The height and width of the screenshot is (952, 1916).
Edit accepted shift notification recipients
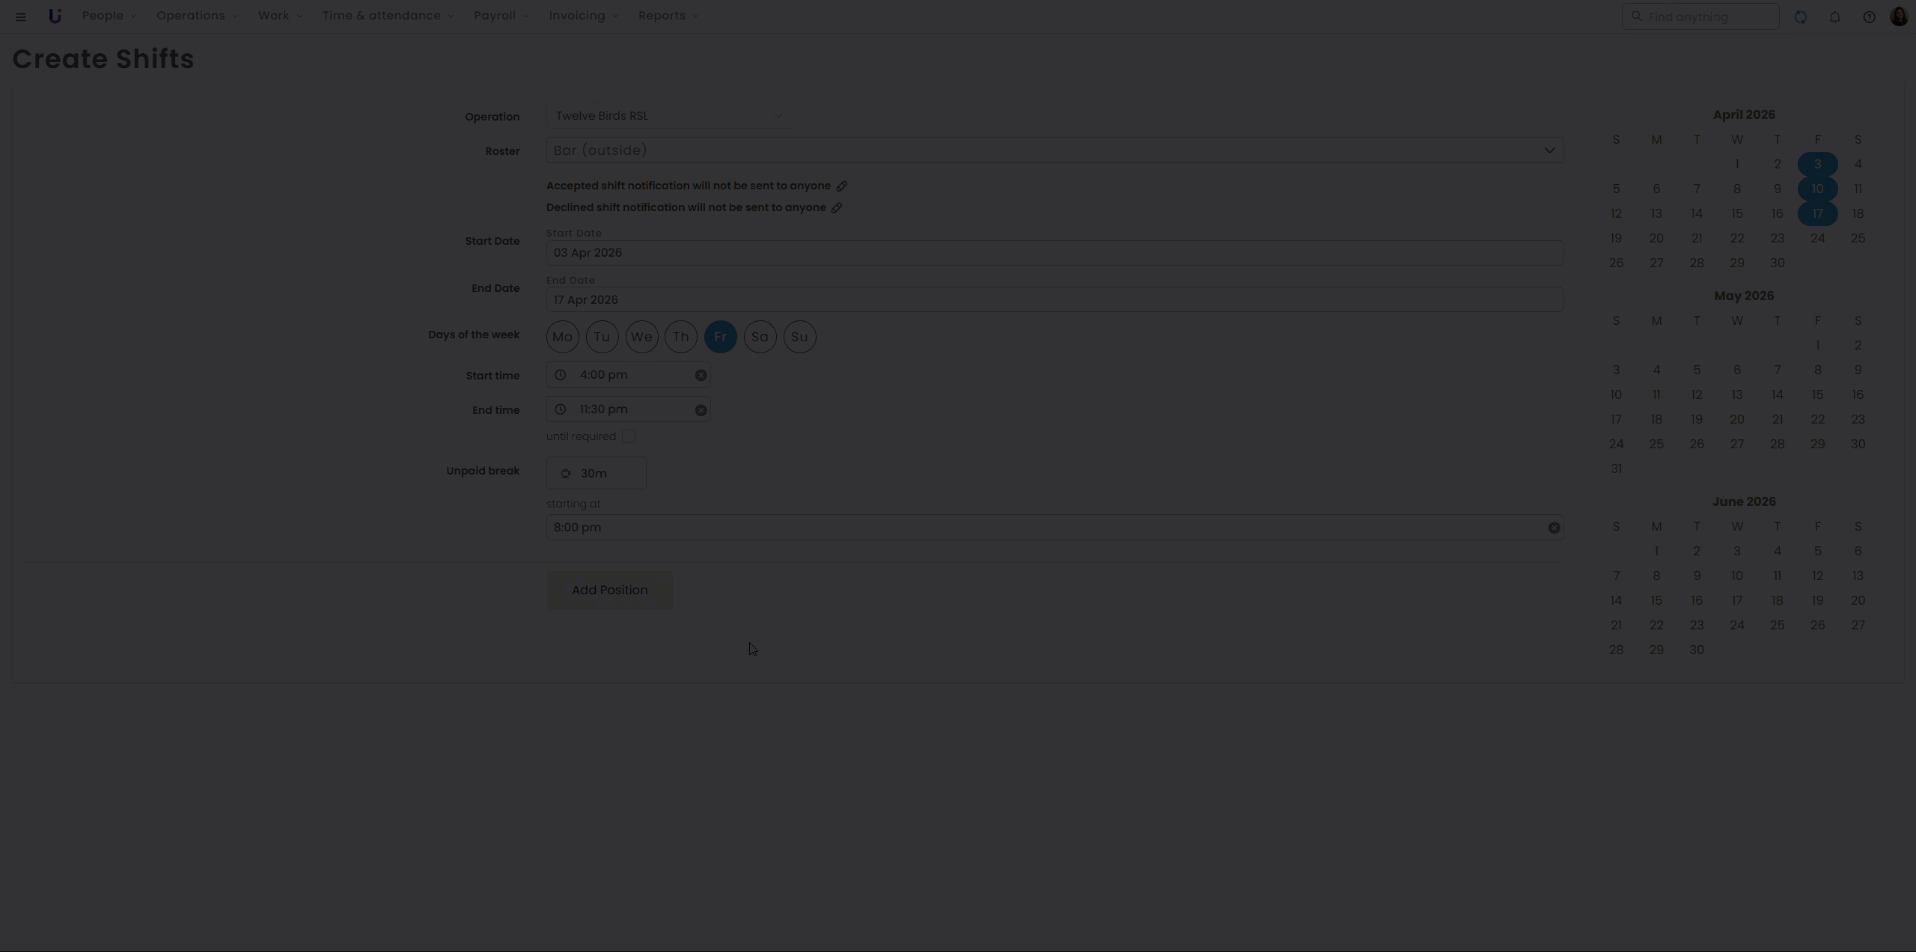(x=842, y=186)
